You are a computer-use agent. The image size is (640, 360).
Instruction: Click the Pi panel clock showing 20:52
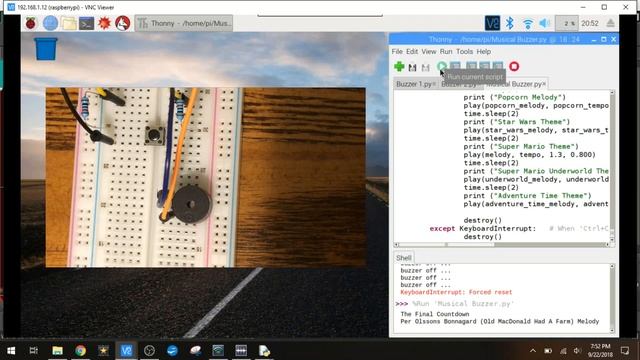point(590,23)
